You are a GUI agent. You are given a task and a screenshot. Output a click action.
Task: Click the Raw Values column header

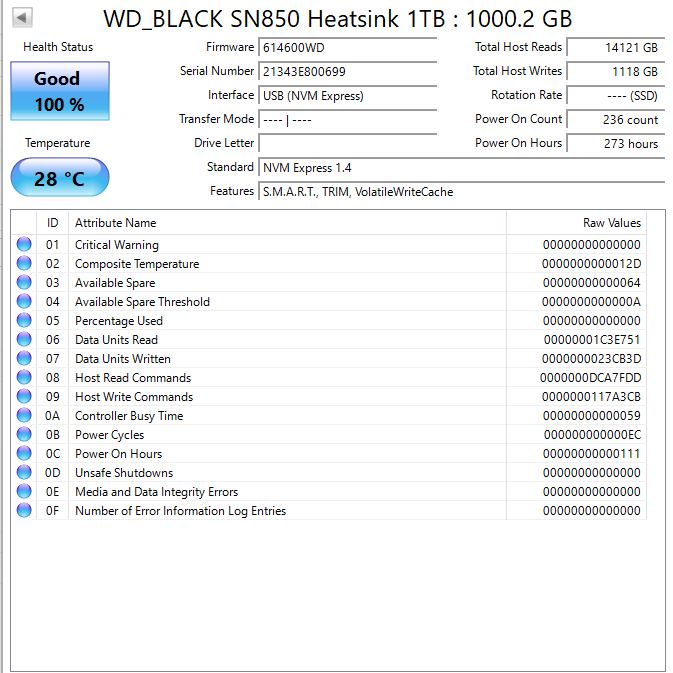576,223
